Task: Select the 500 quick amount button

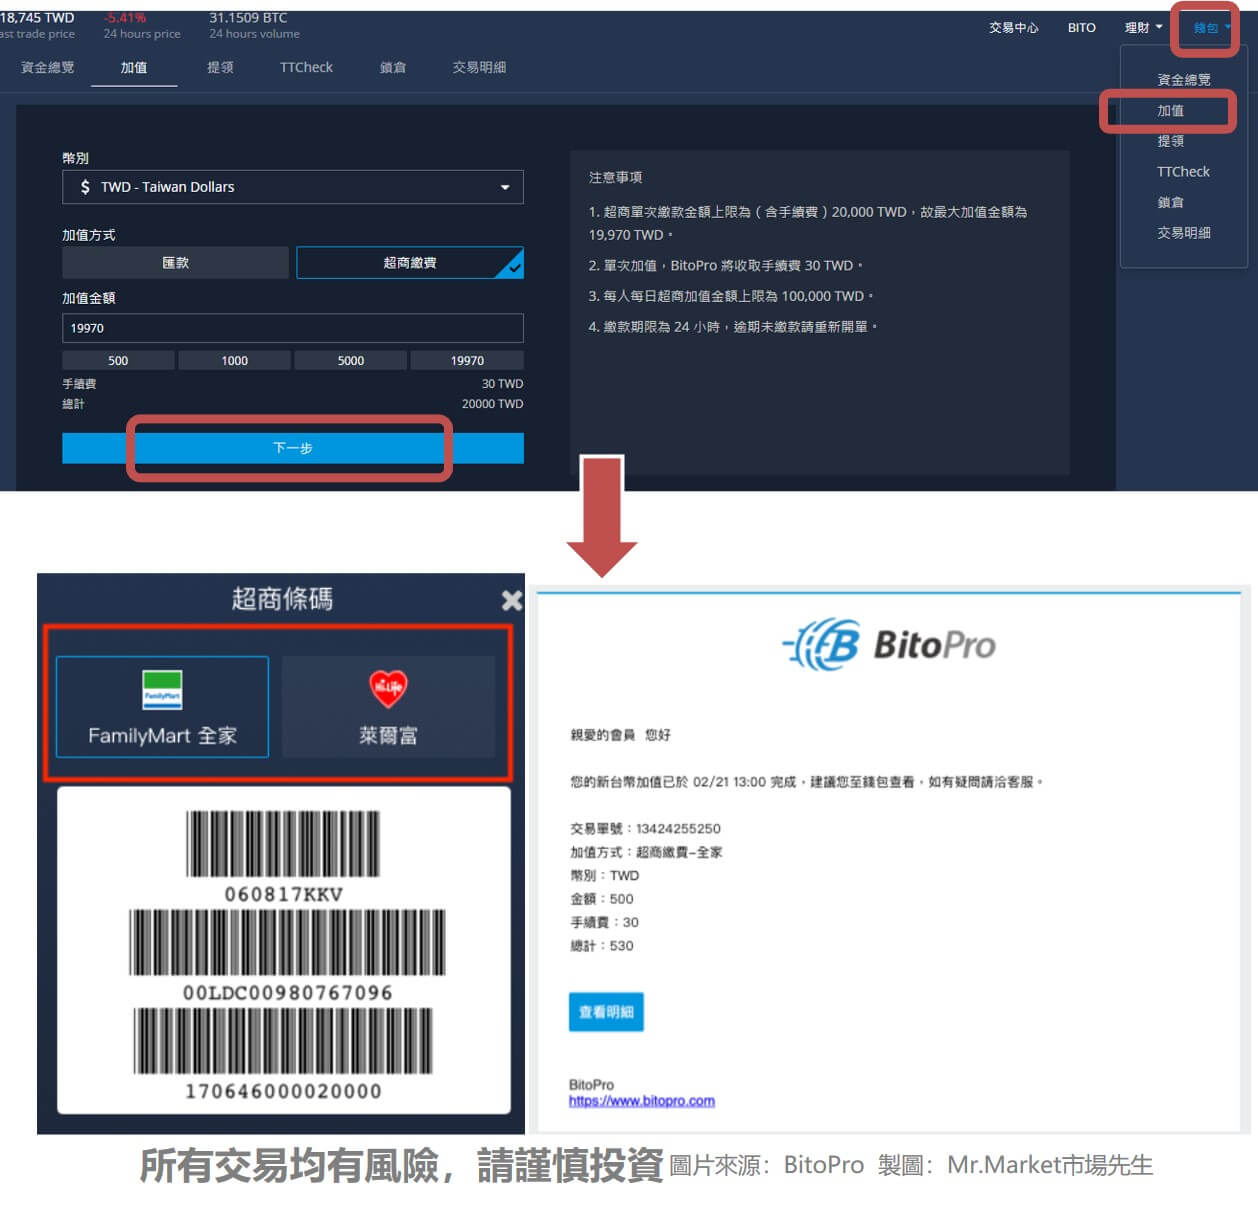Action: coord(118,361)
